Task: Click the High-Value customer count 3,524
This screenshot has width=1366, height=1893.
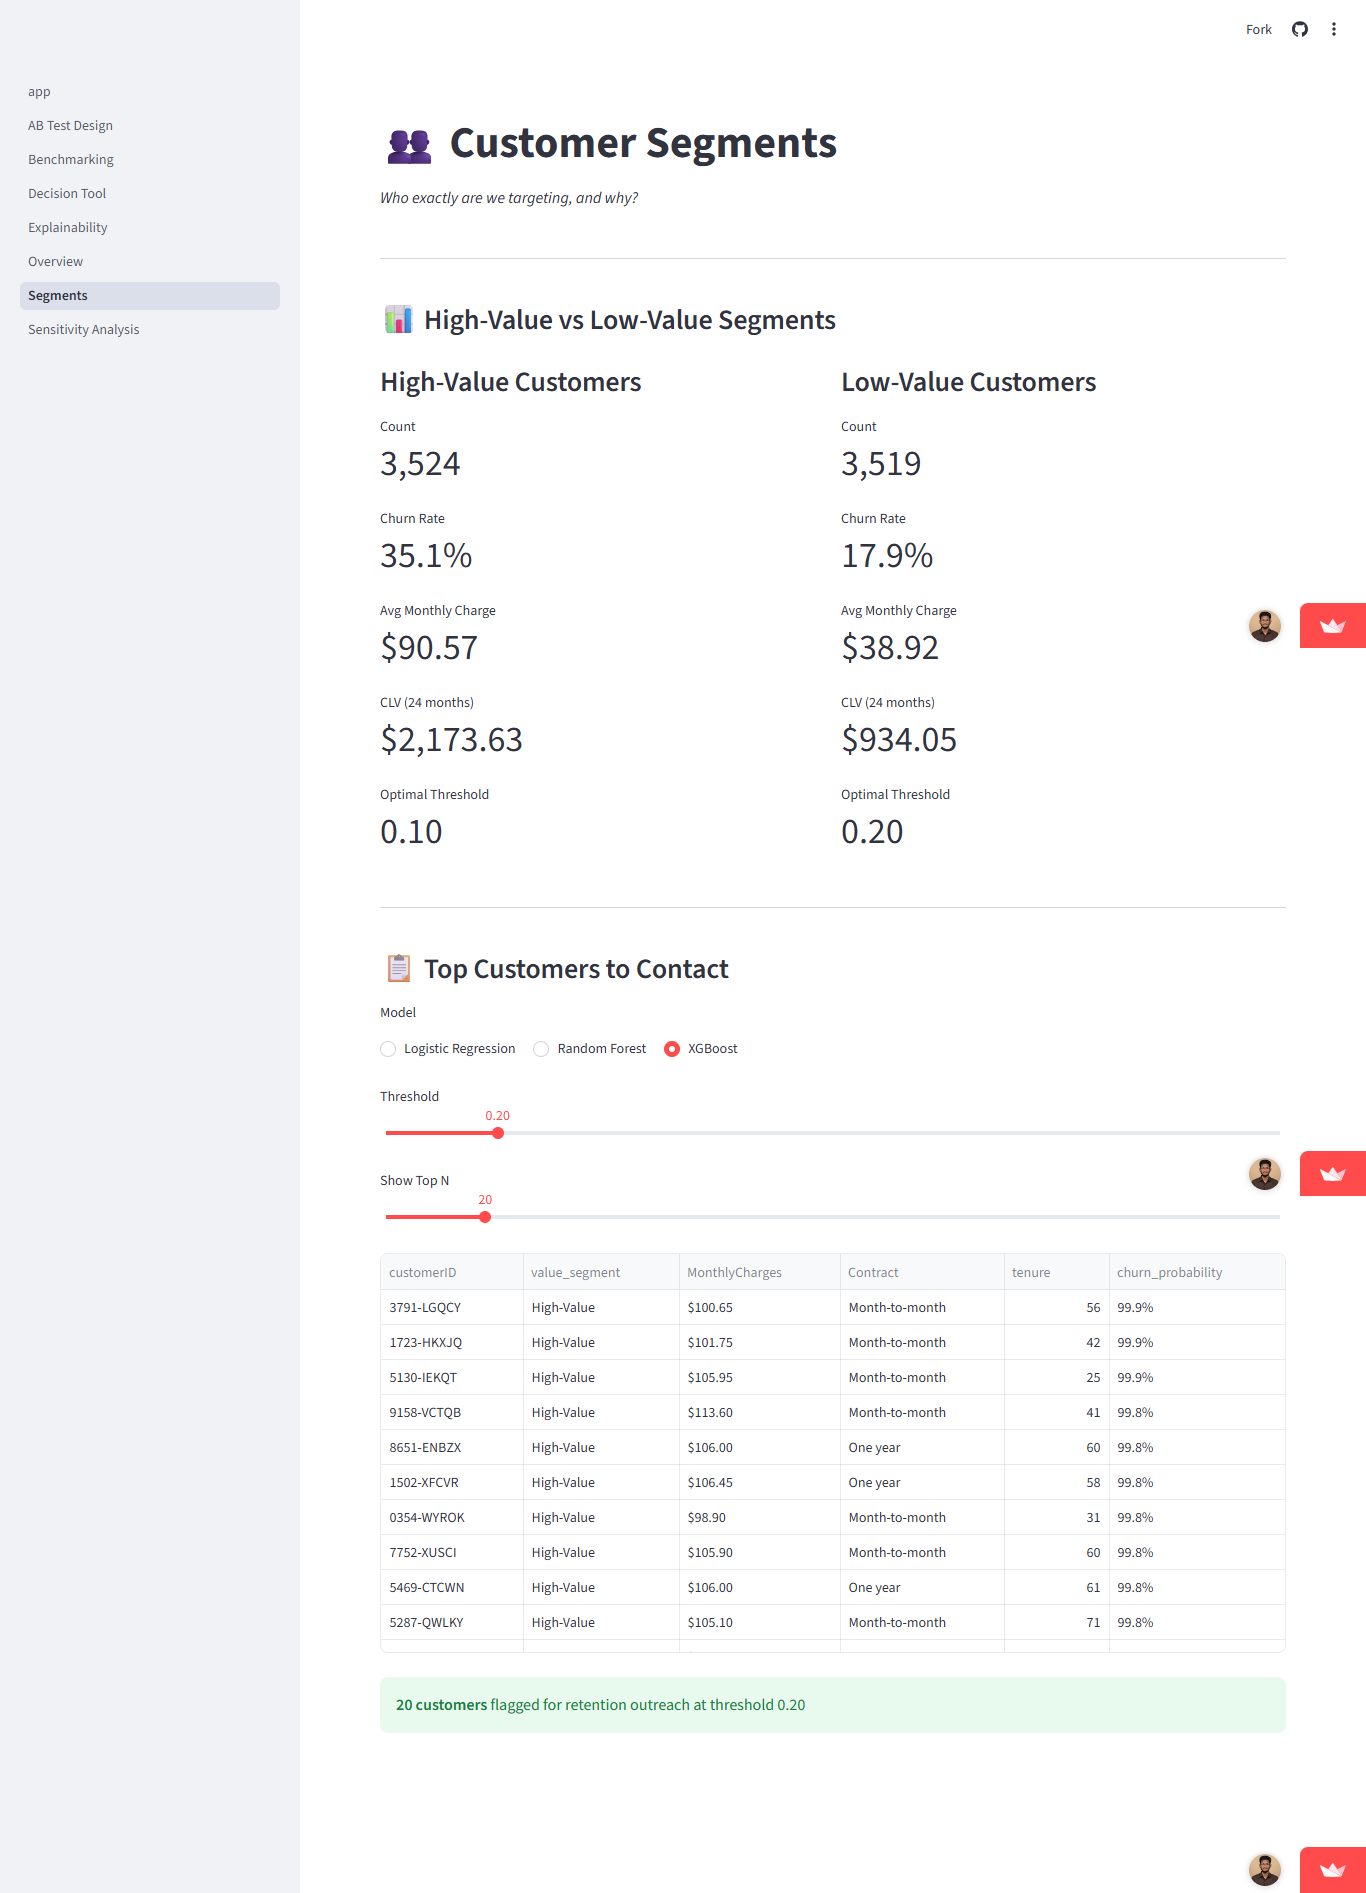Action: pos(420,464)
